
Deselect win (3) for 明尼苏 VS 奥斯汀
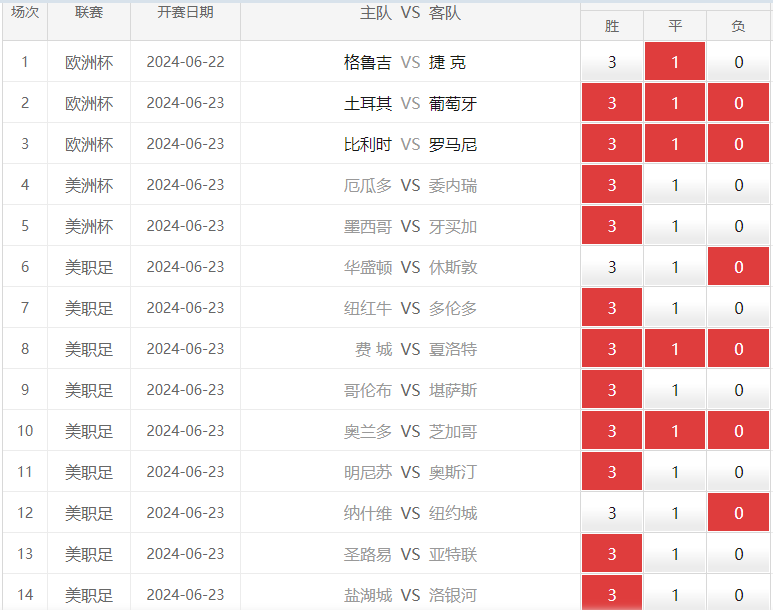[612, 471]
